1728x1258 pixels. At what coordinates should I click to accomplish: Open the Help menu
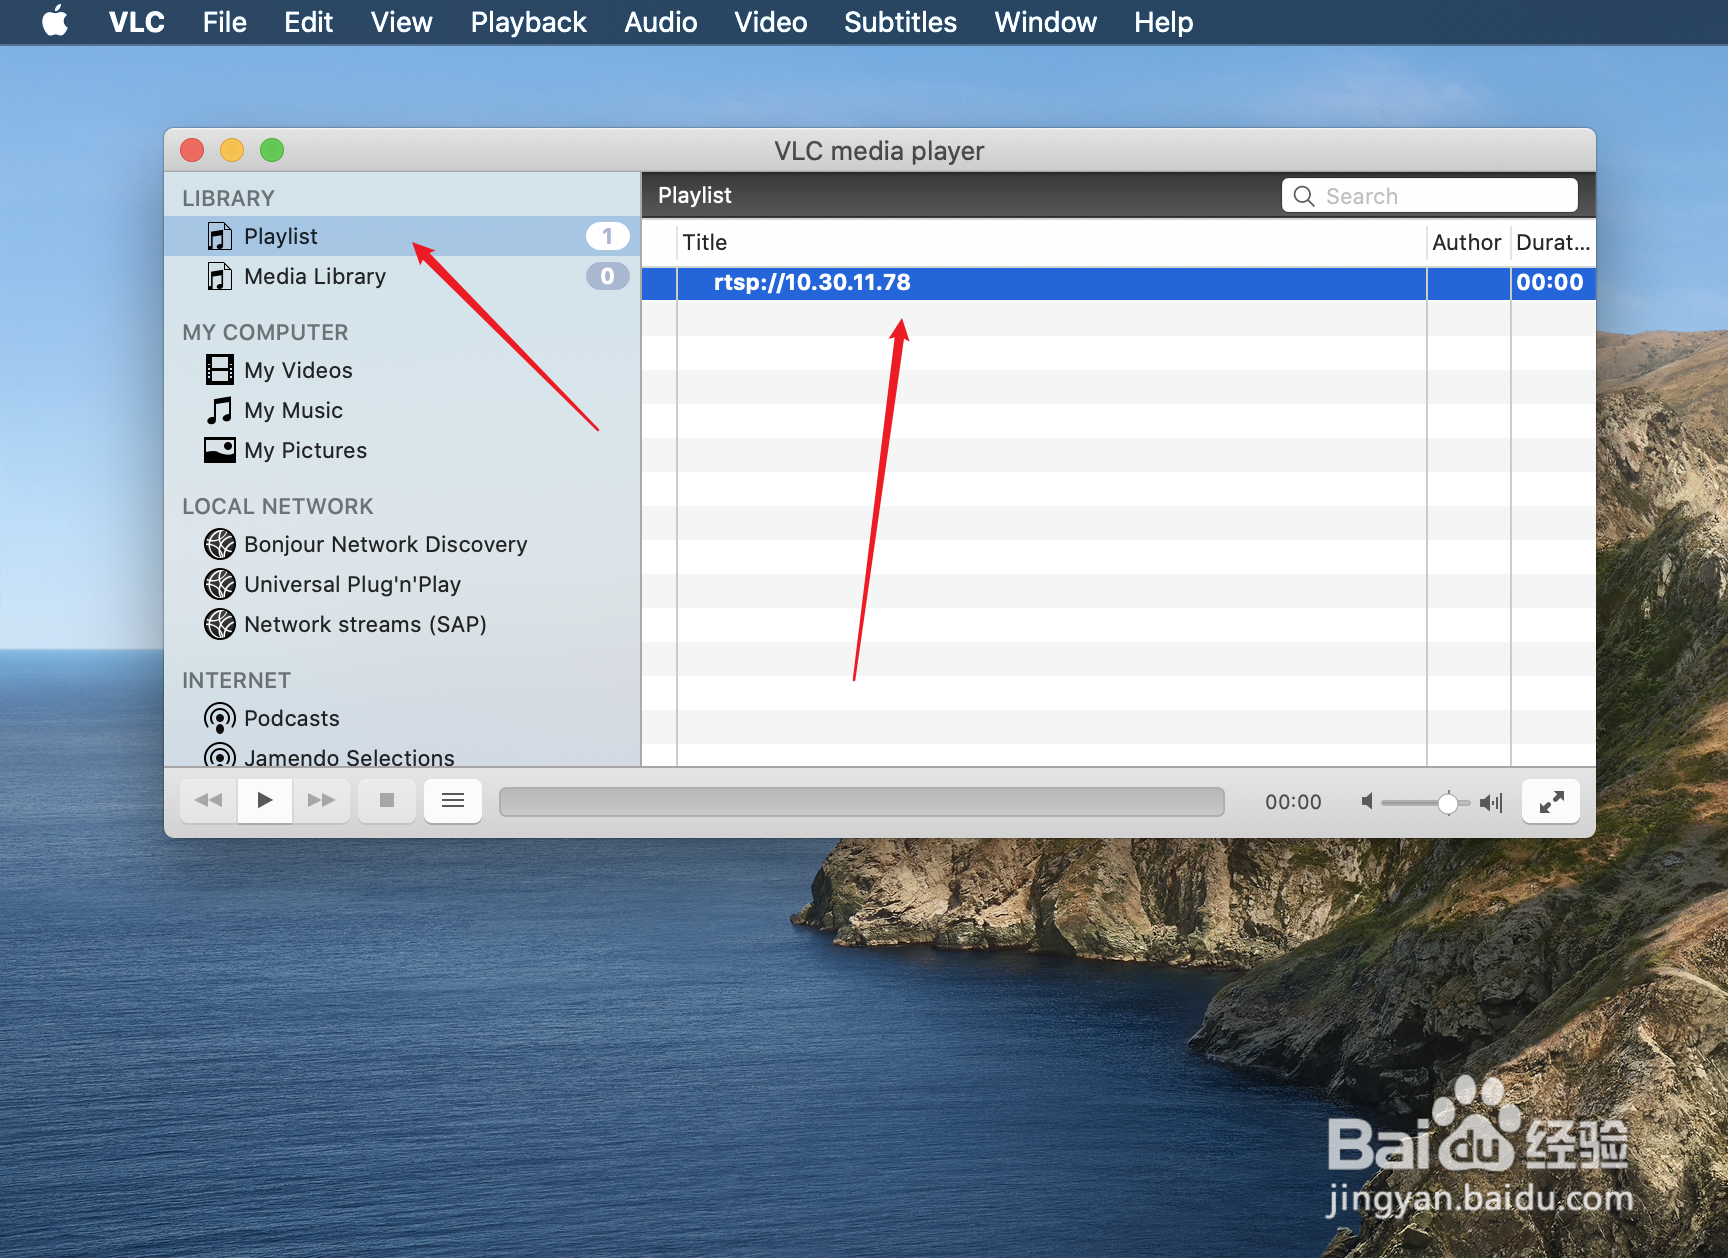click(x=1164, y=22)
